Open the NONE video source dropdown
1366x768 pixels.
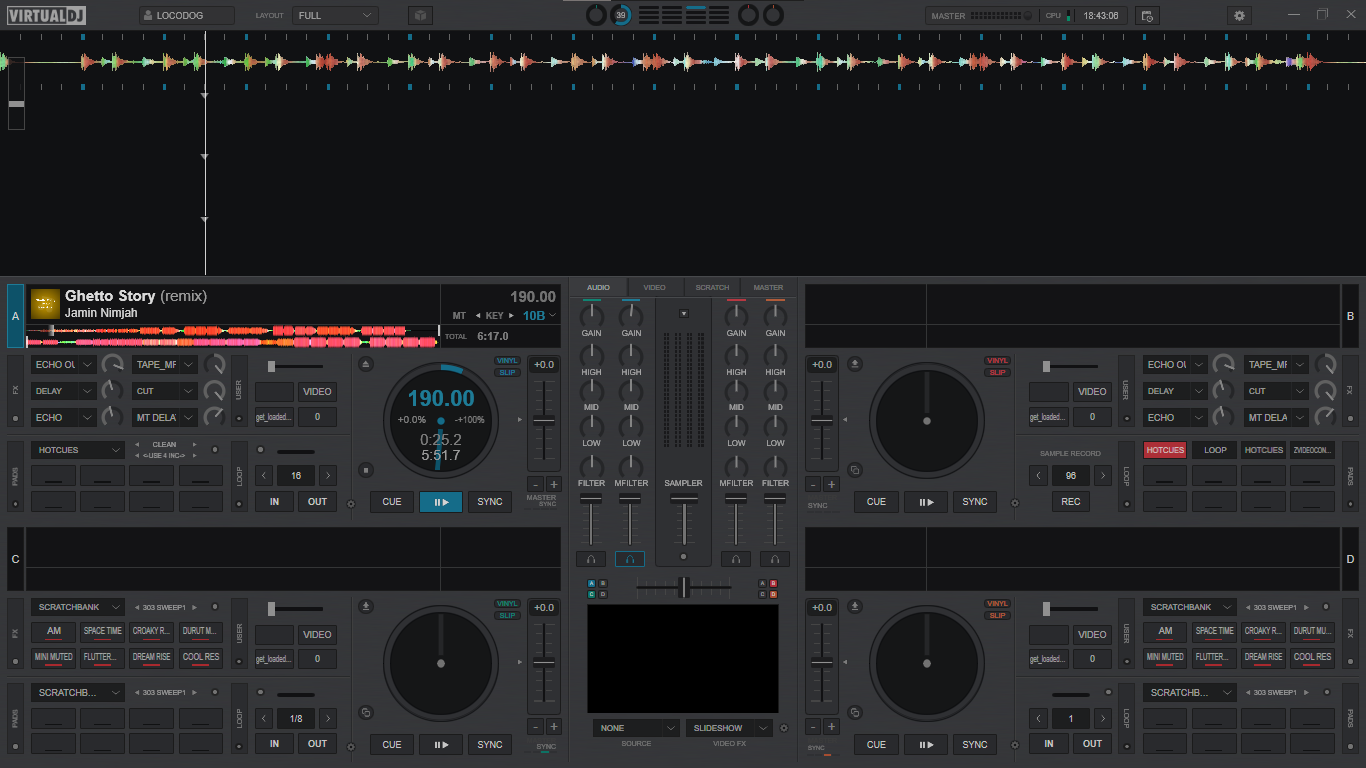[x=636, y=728]
